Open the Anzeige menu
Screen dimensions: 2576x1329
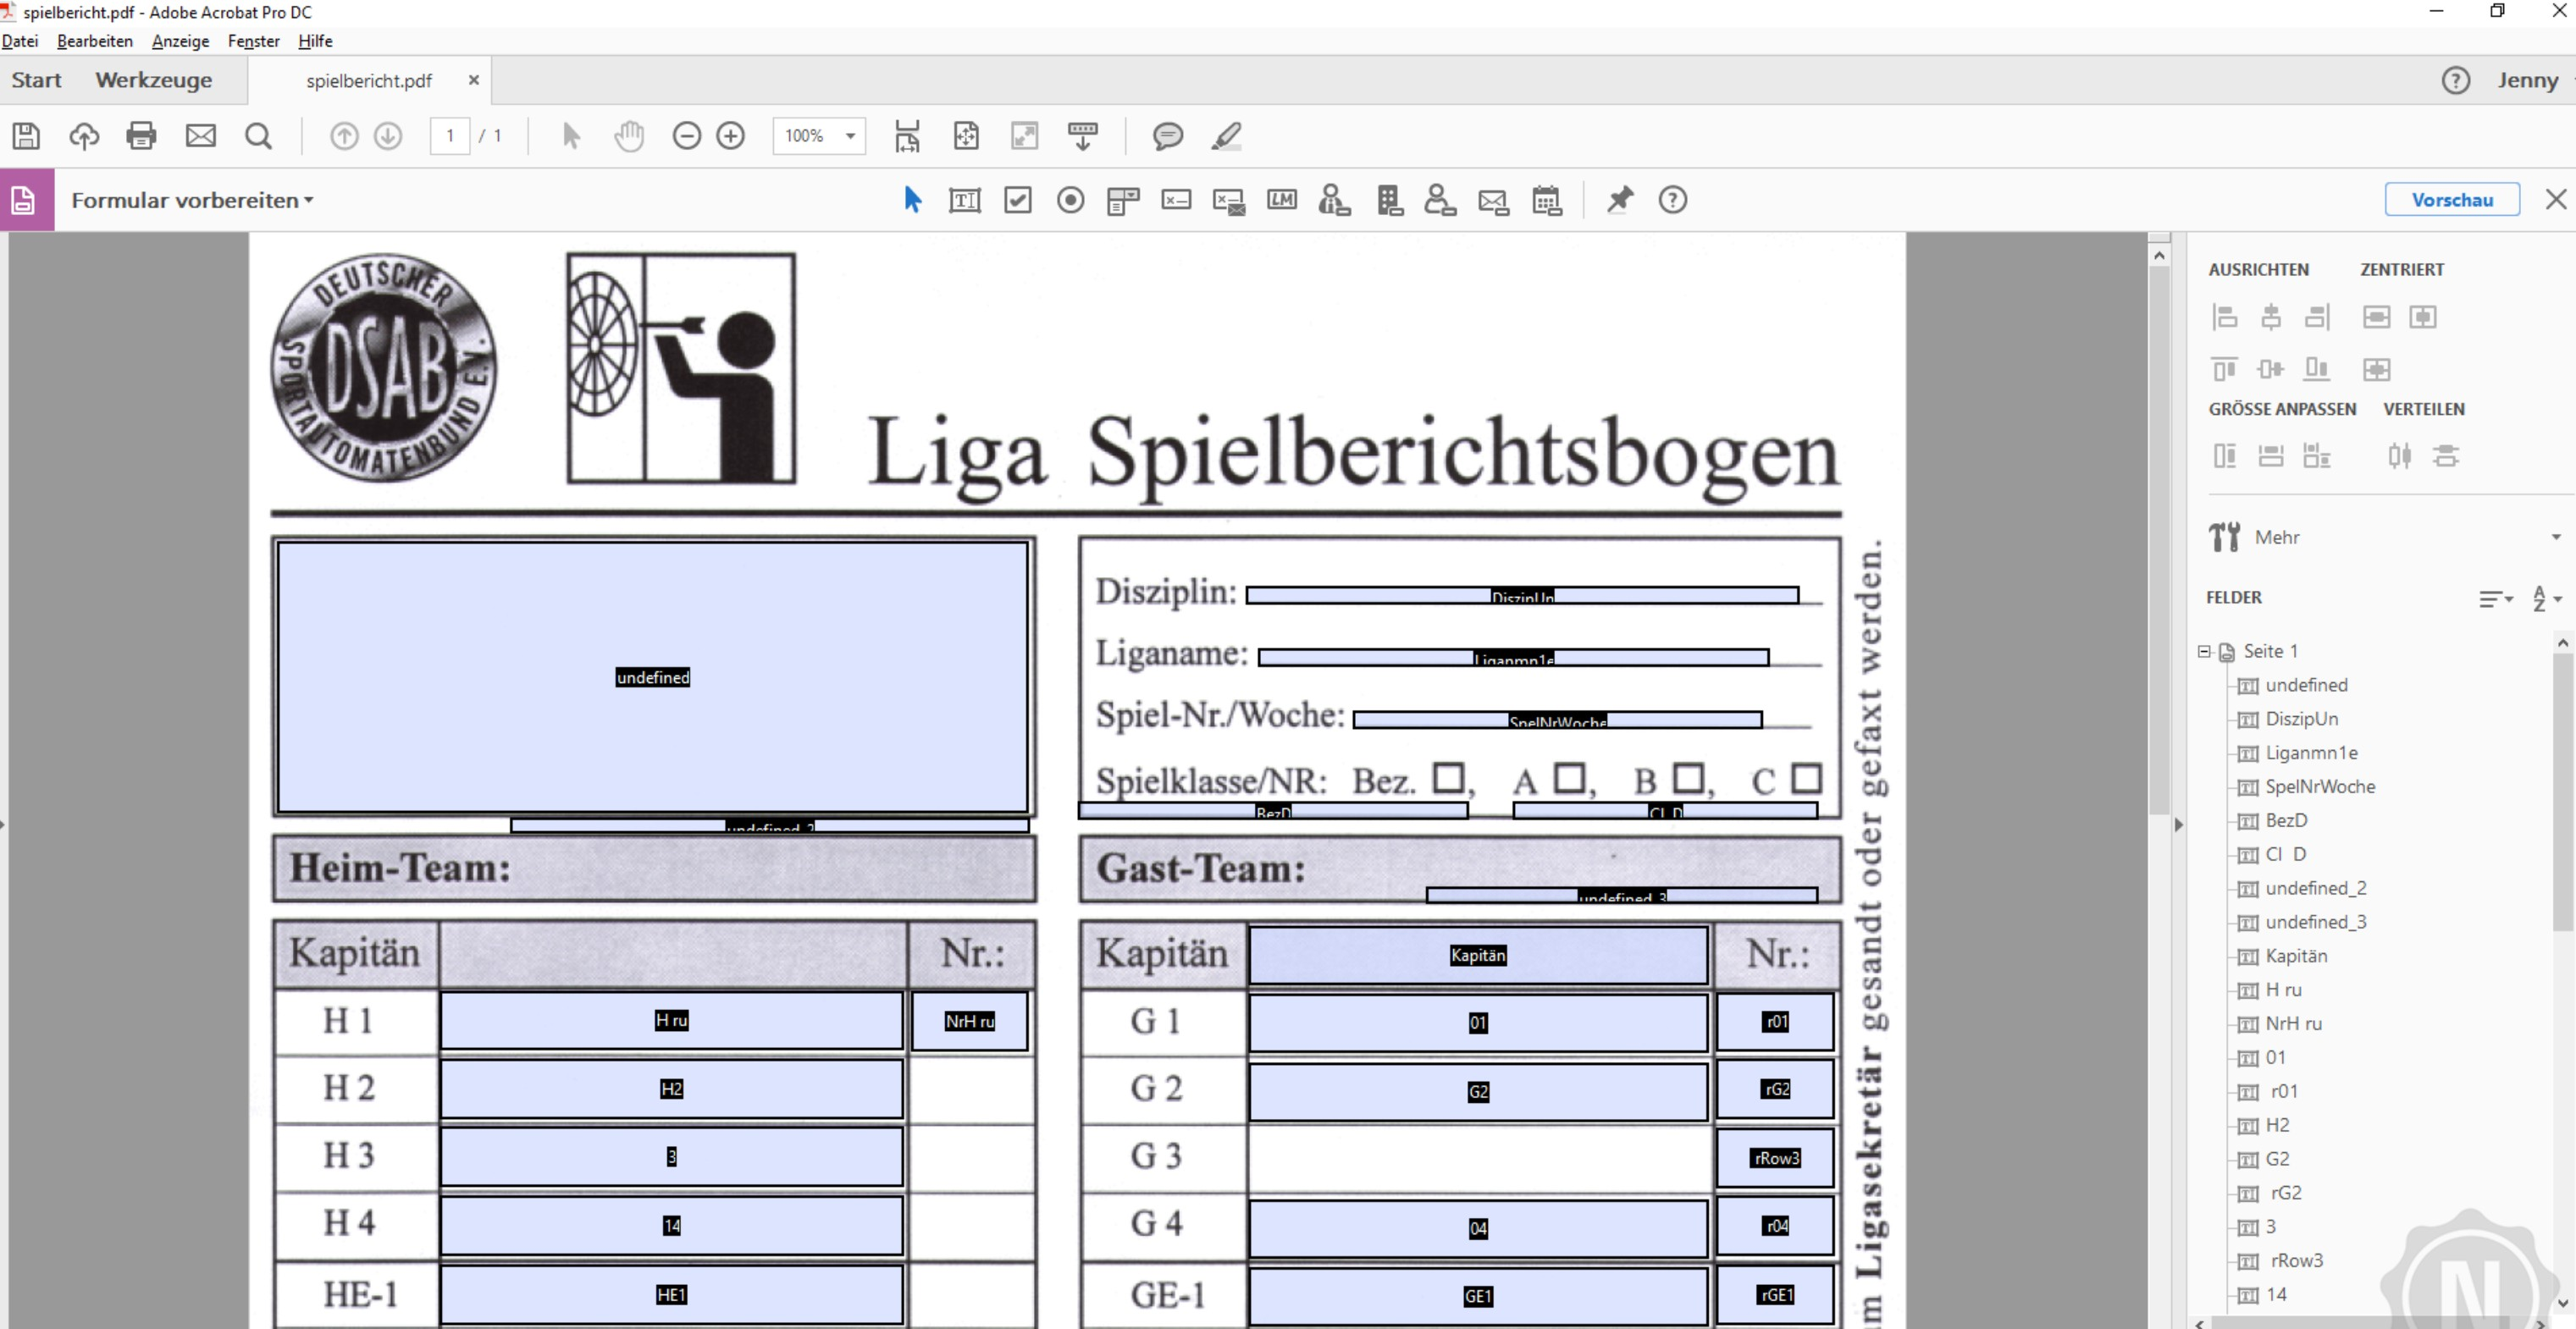pyautogui.click(x=180, y=41)
